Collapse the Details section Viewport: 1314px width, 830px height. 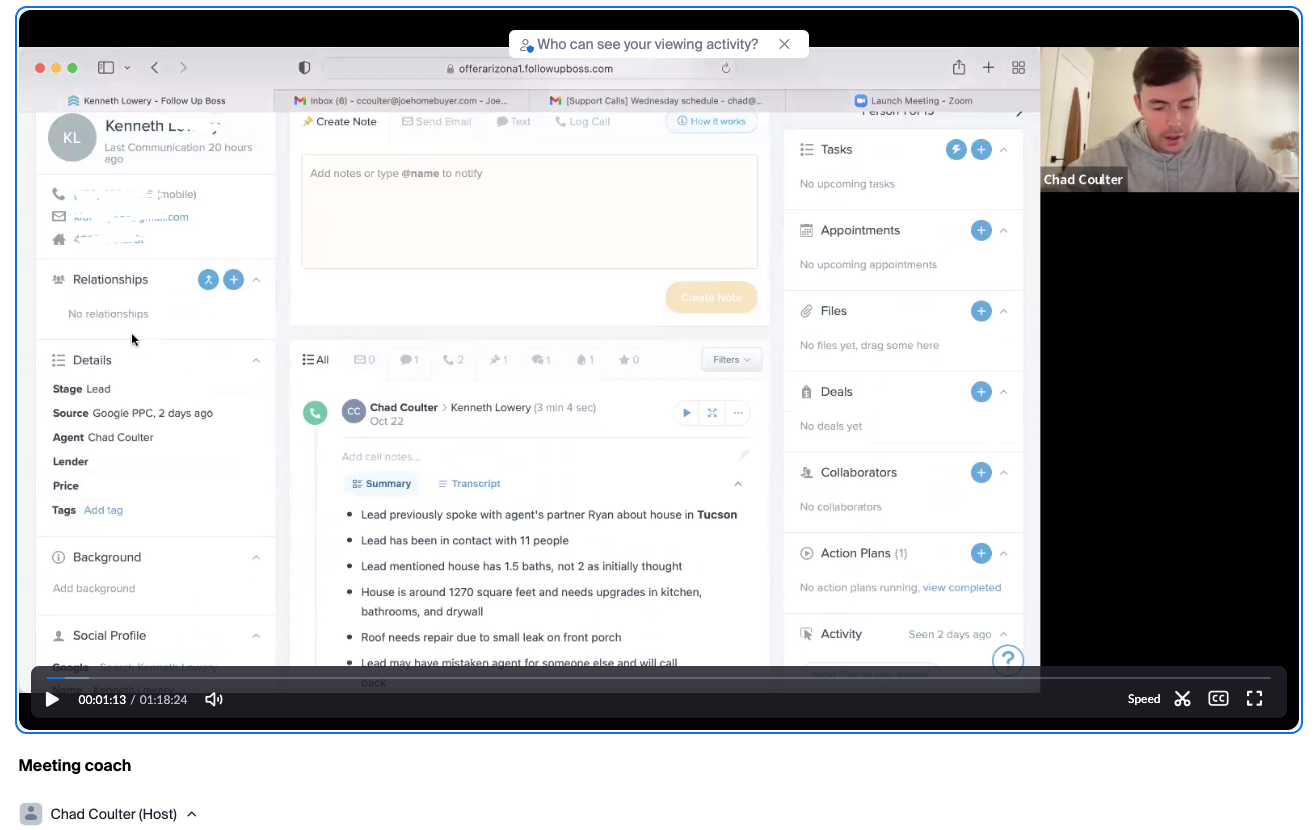point(256,360)
